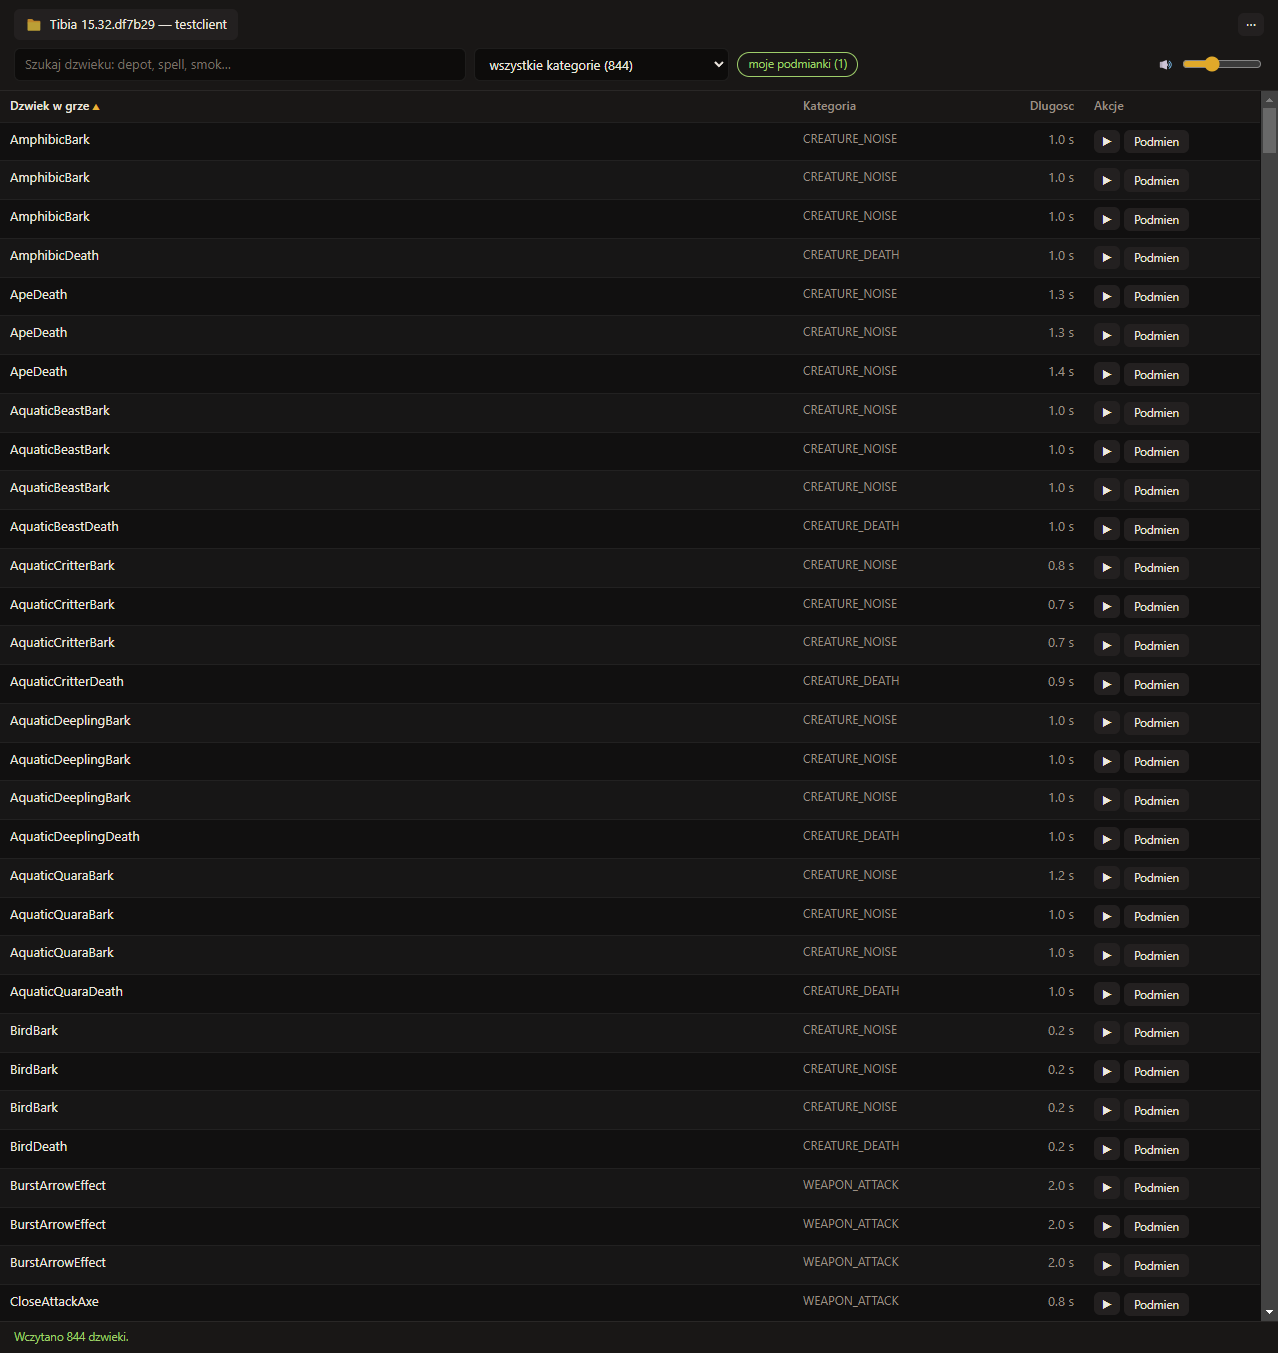Click the 0.9 s duration of AquaticCritterDeath
This screenshot has width=1278, height=1353.
[1061, 682]
